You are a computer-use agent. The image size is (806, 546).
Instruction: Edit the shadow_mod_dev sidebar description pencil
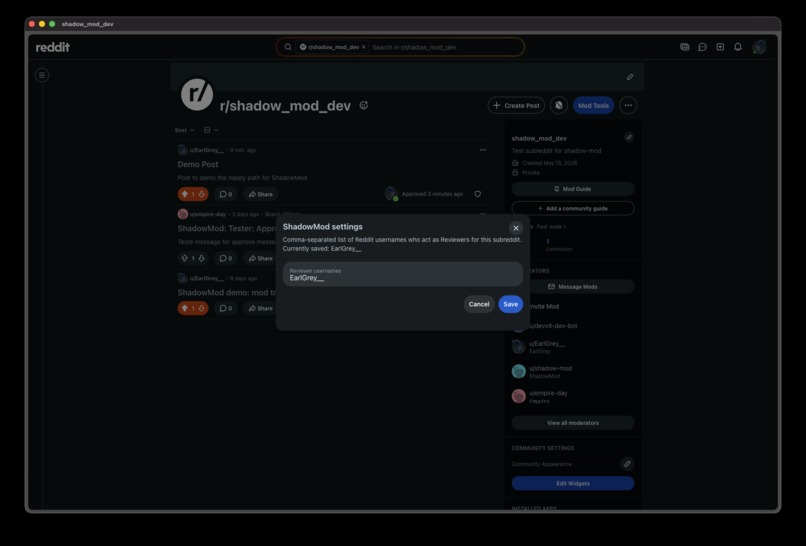pos(629,137)
